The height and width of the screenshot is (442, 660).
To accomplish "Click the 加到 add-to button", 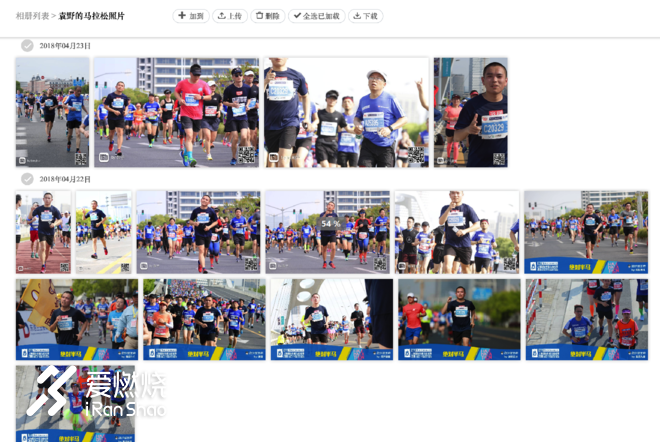I will click(x=191, y=16).
